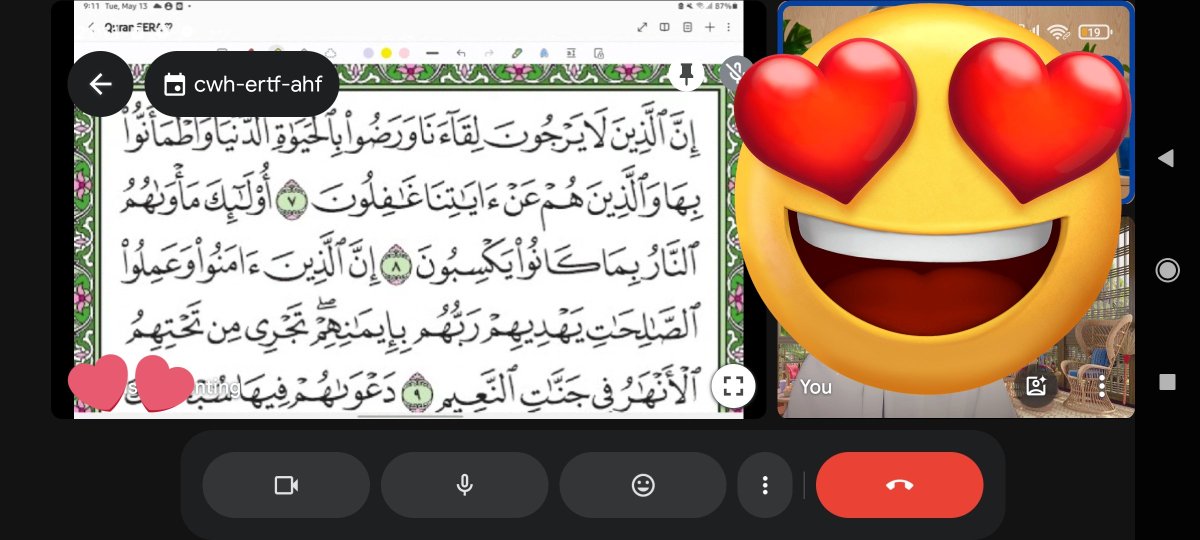Select the pink pen color in the shared screen
The height and width of the screenshot is (540, 1200).
coord(404,52)
